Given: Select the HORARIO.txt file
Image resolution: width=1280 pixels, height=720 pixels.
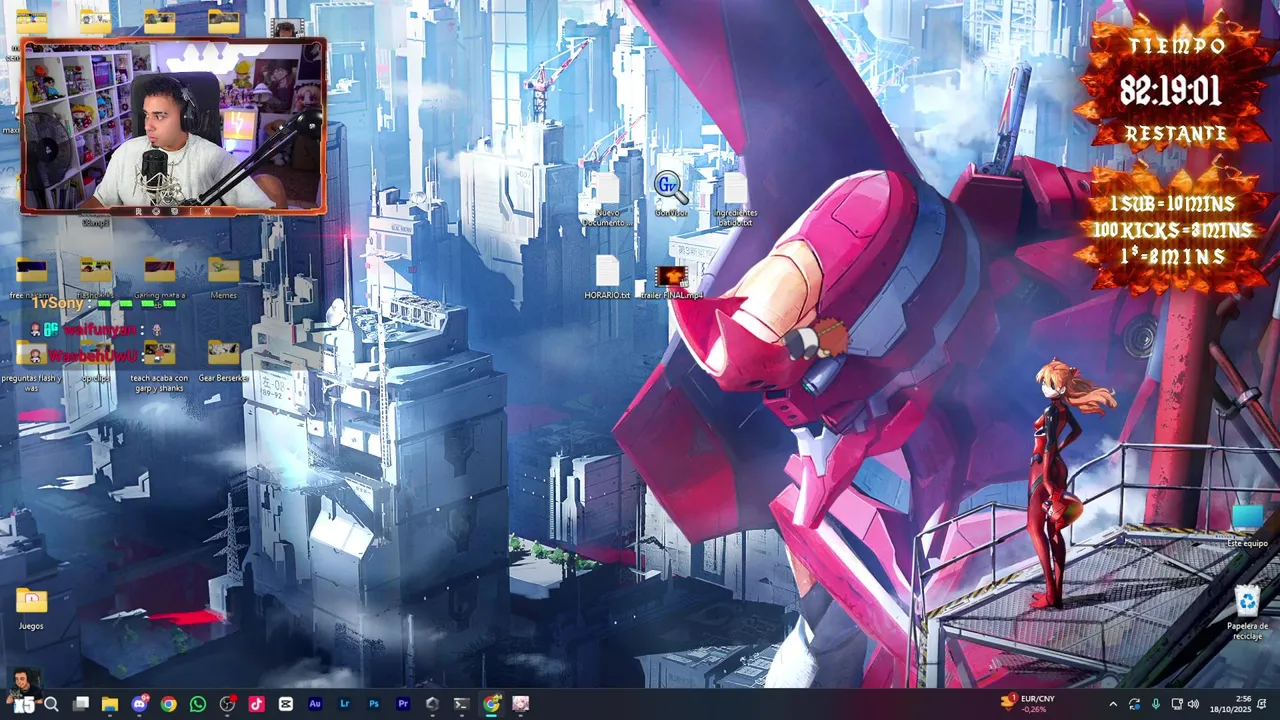Looking at the screenshot, I should click(x=607, y=277).
